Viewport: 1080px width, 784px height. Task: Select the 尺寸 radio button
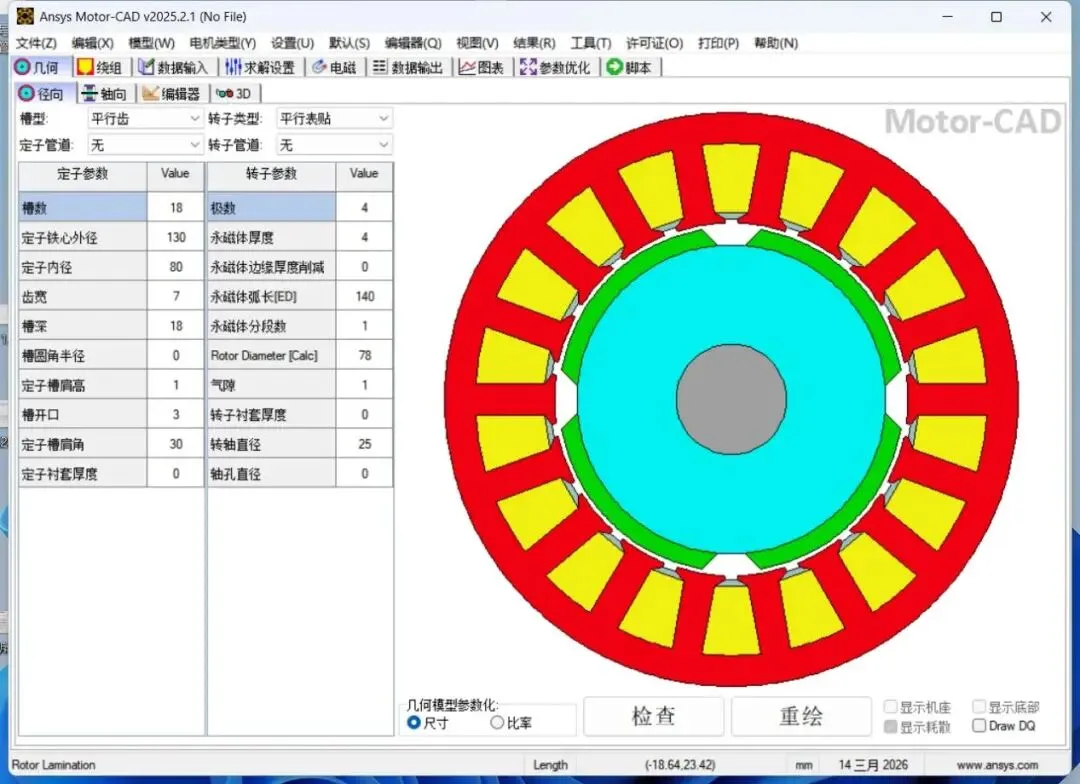pyautogui.click(x=414, y=723)
